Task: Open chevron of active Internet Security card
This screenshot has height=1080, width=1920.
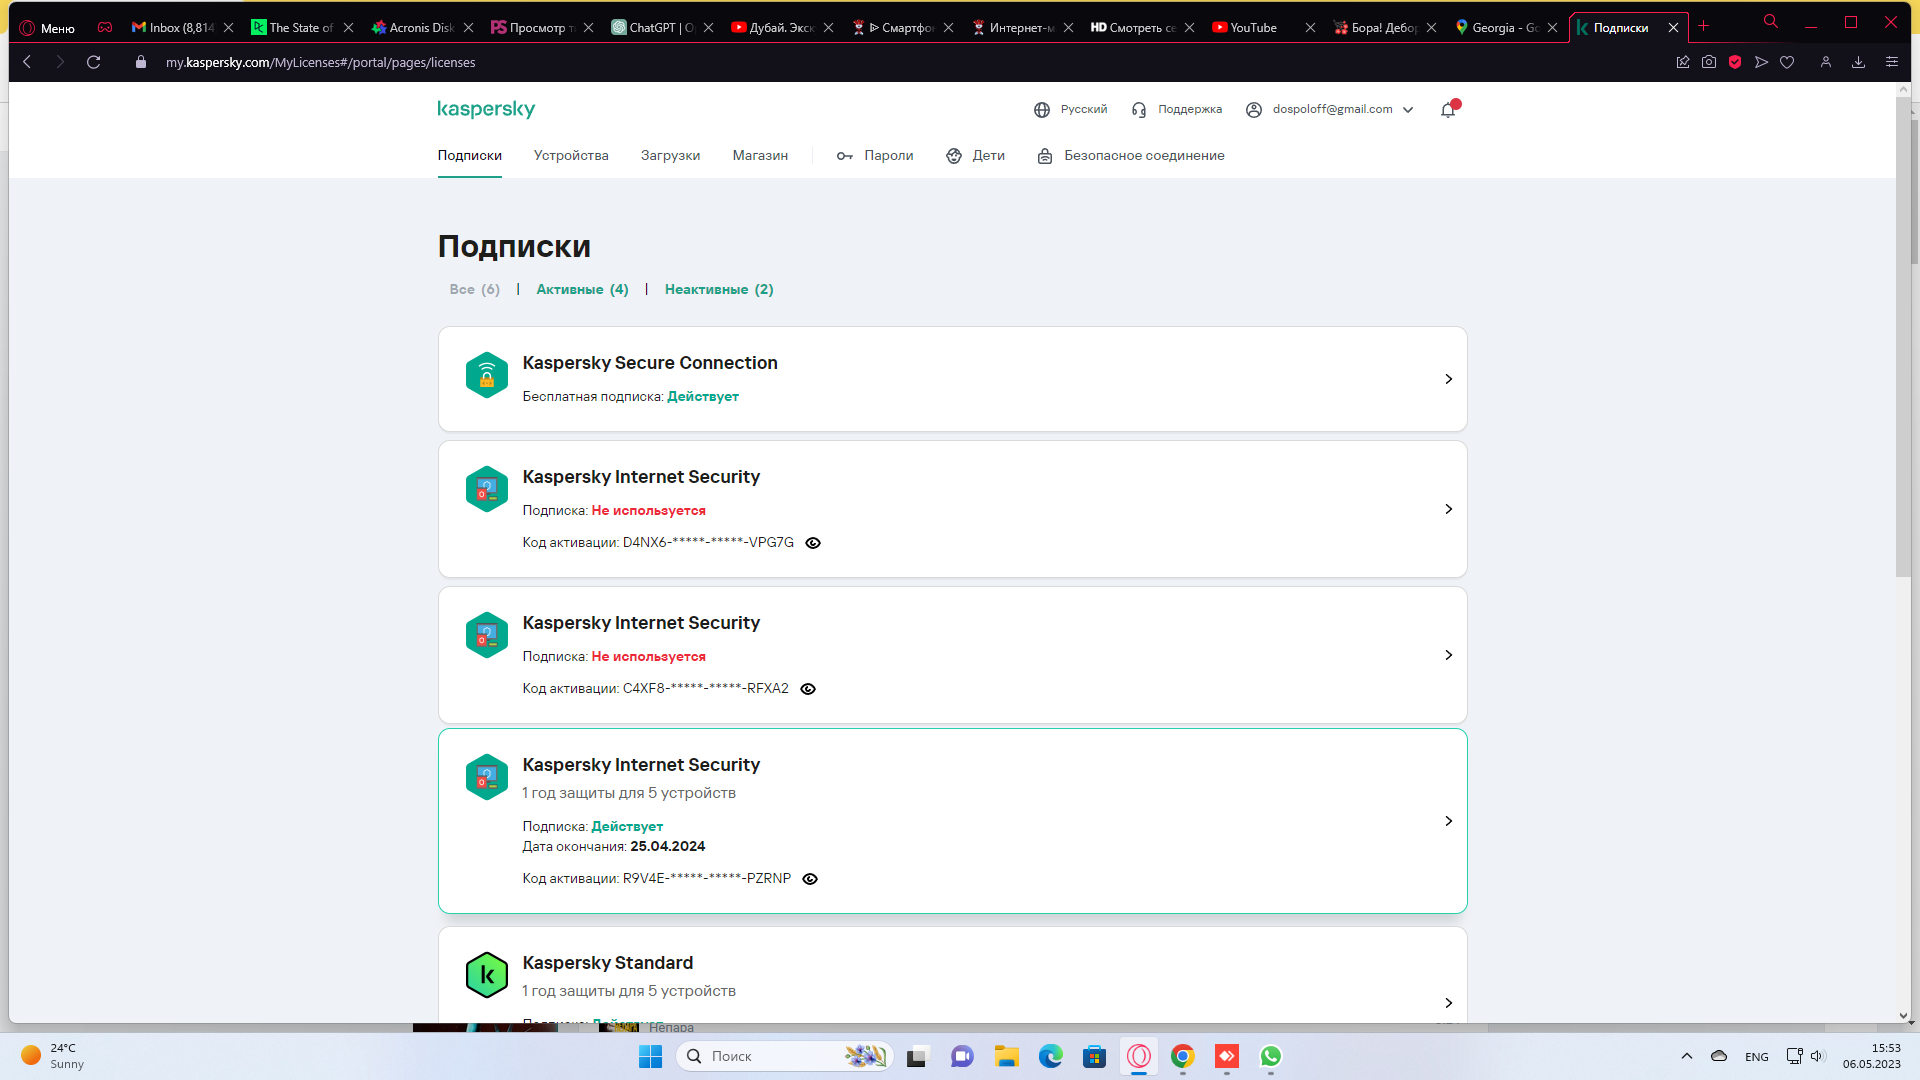Action: 1448,821
